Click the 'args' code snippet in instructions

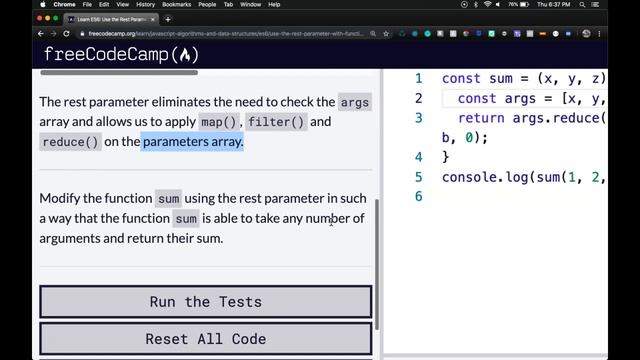coord(355,102)
